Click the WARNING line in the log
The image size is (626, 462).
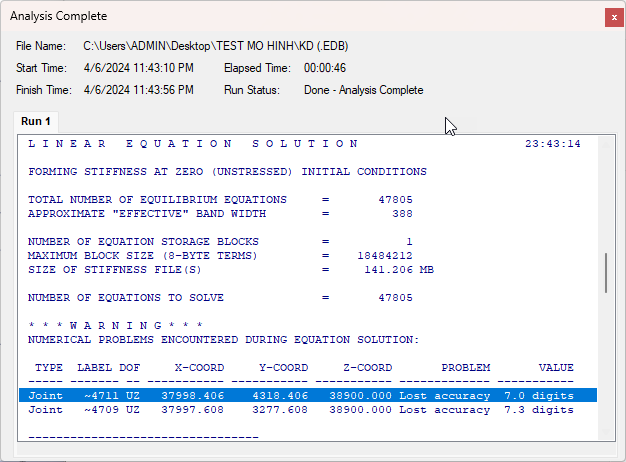tap(115, 326)
